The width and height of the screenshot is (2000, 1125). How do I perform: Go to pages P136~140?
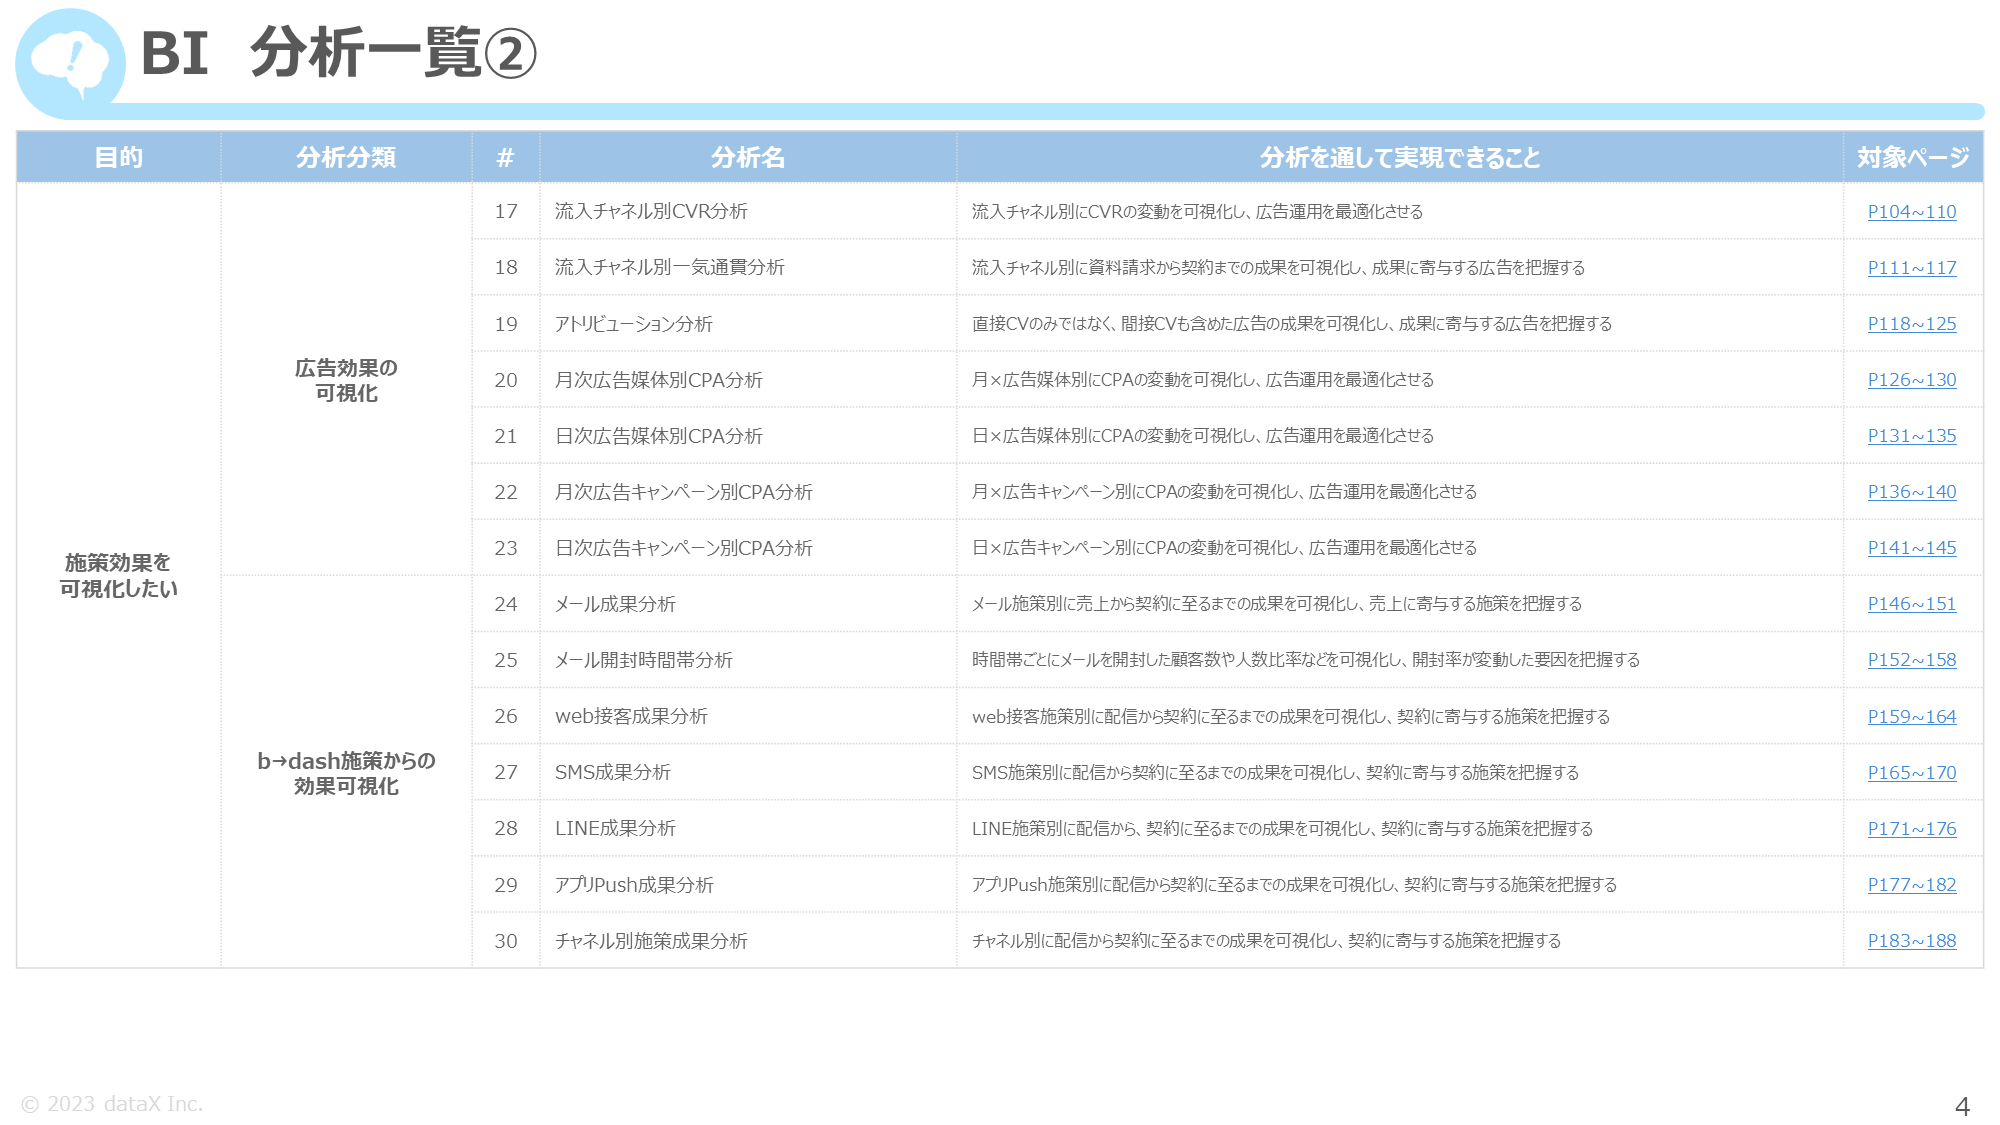(1911, 492)
